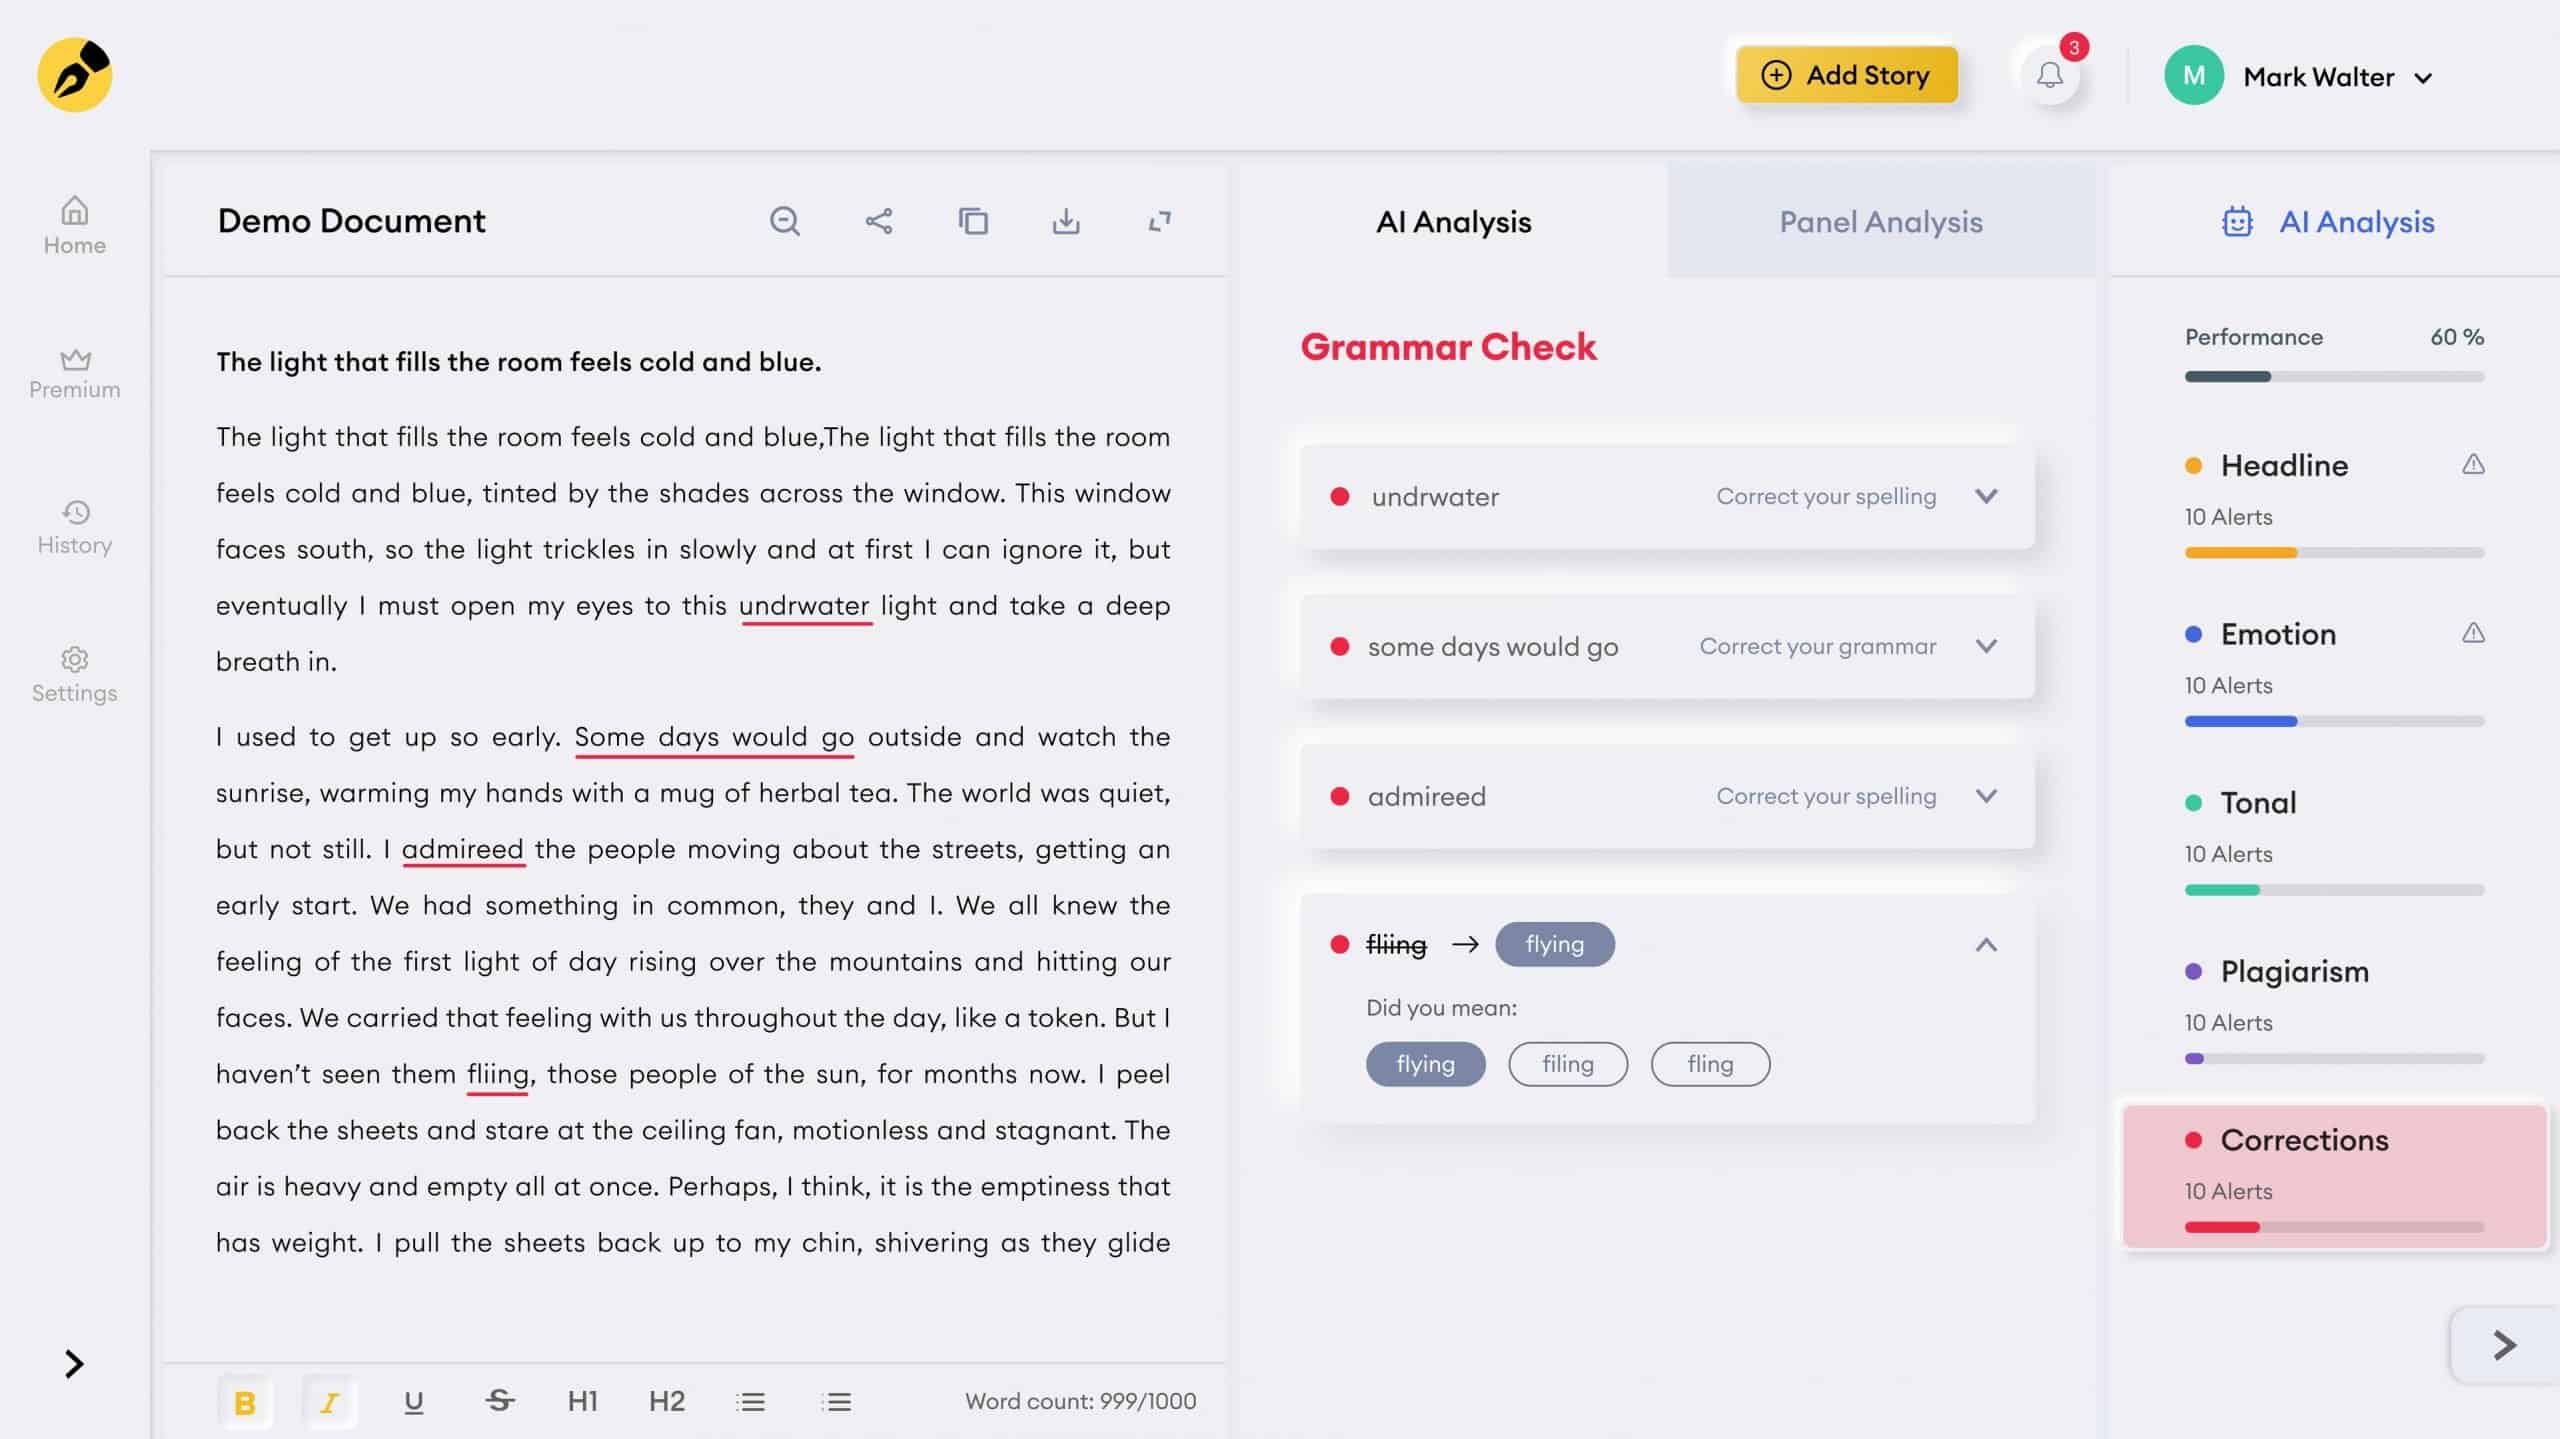Click the Add Story button

pyautogui.click(x=1846, y=75)
